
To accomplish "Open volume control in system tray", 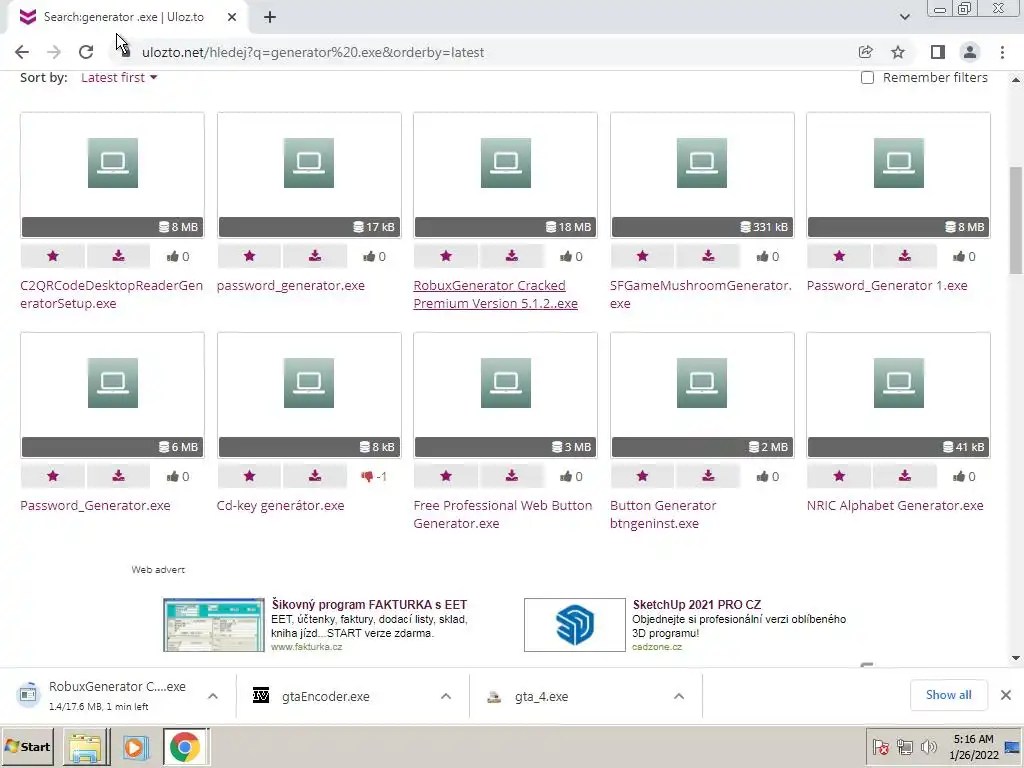I will (928, 746).
